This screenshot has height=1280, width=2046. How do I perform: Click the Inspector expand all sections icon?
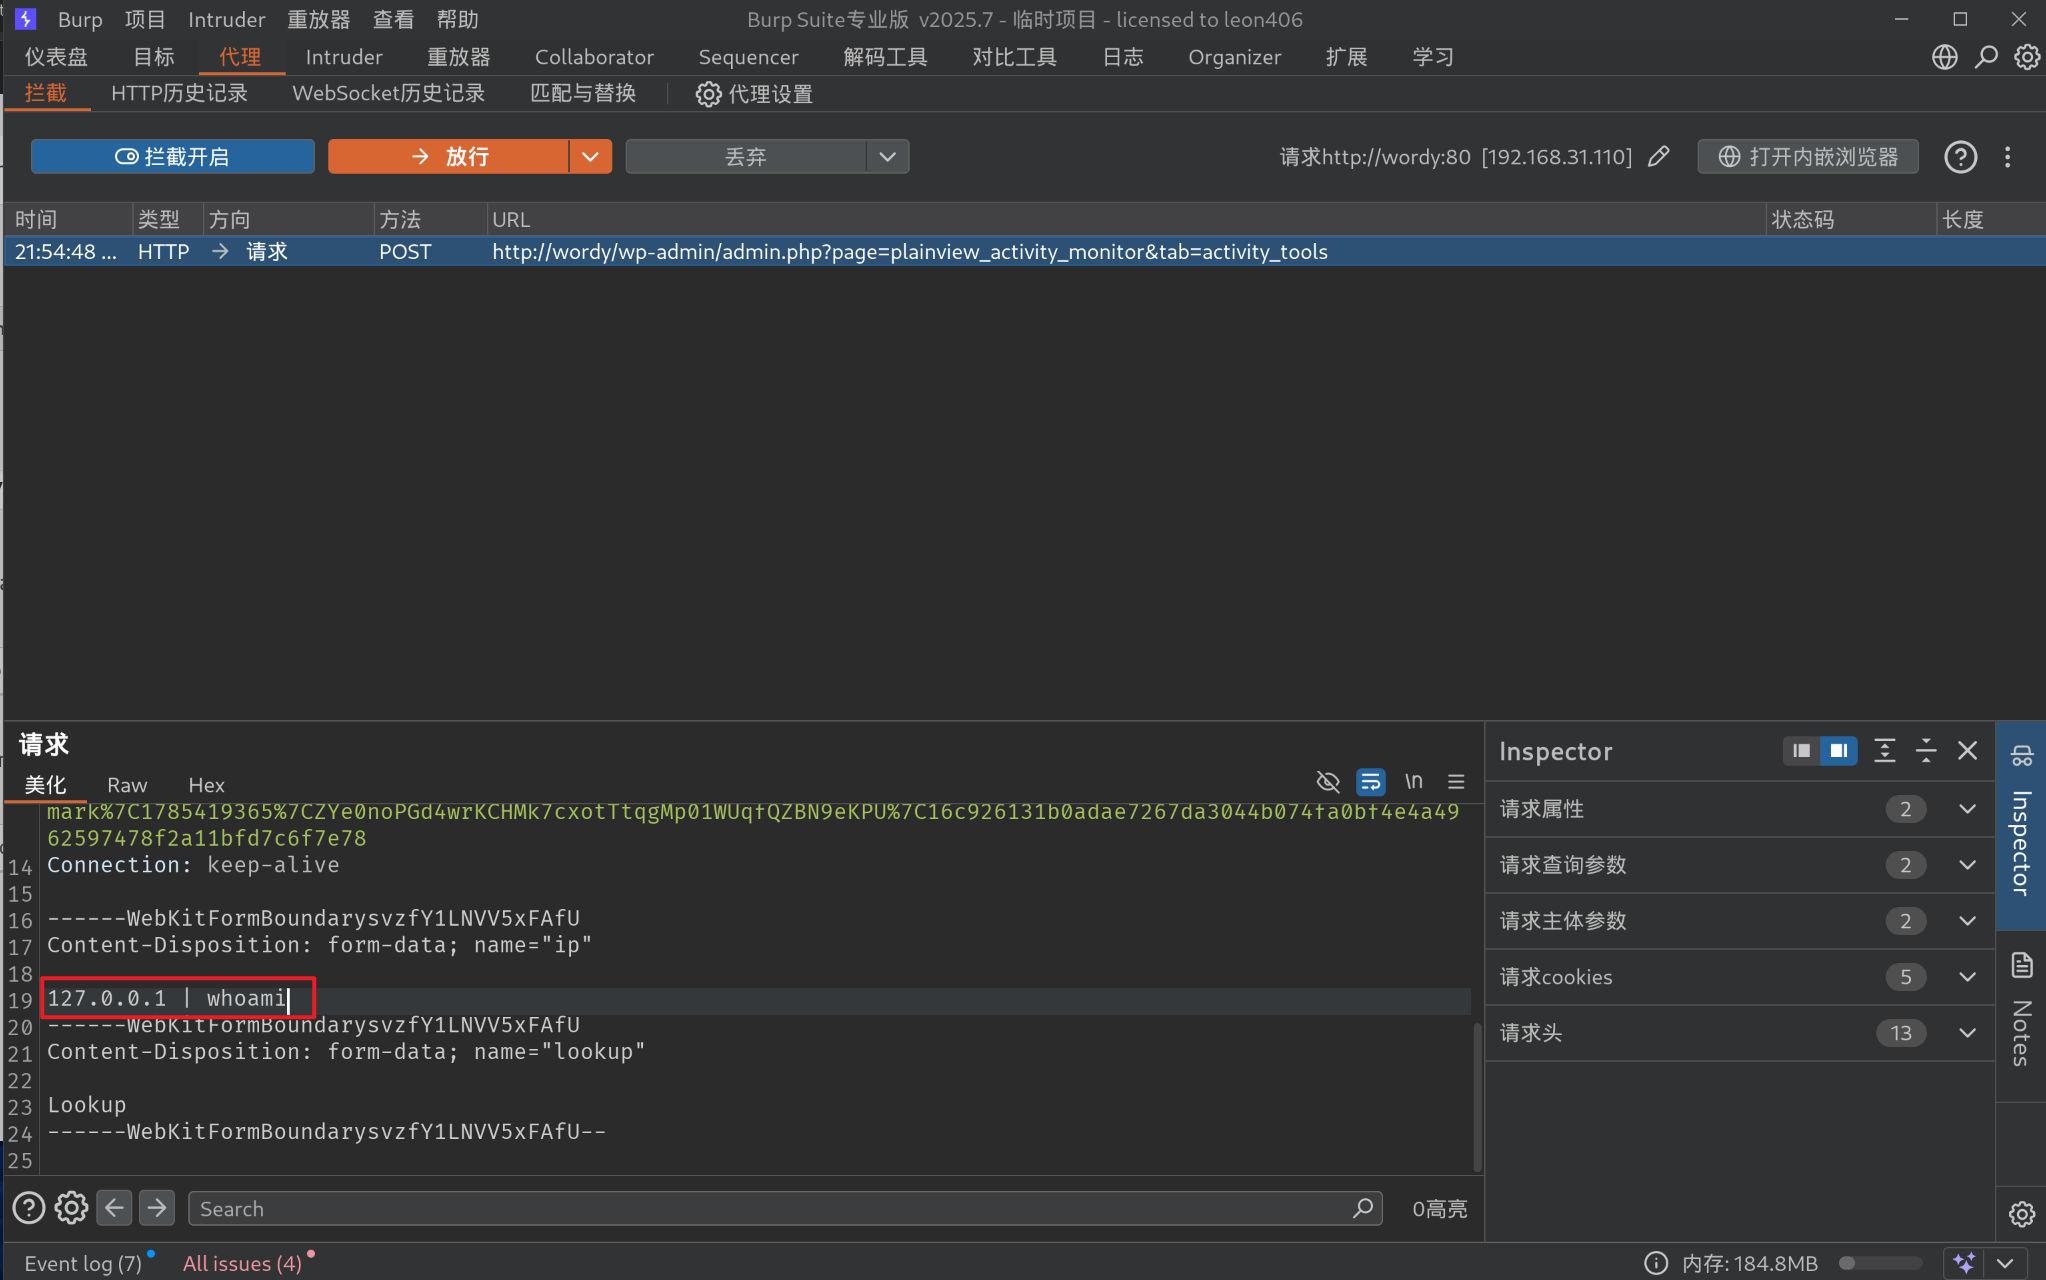pyautogui.click(x=1884, y=751)
